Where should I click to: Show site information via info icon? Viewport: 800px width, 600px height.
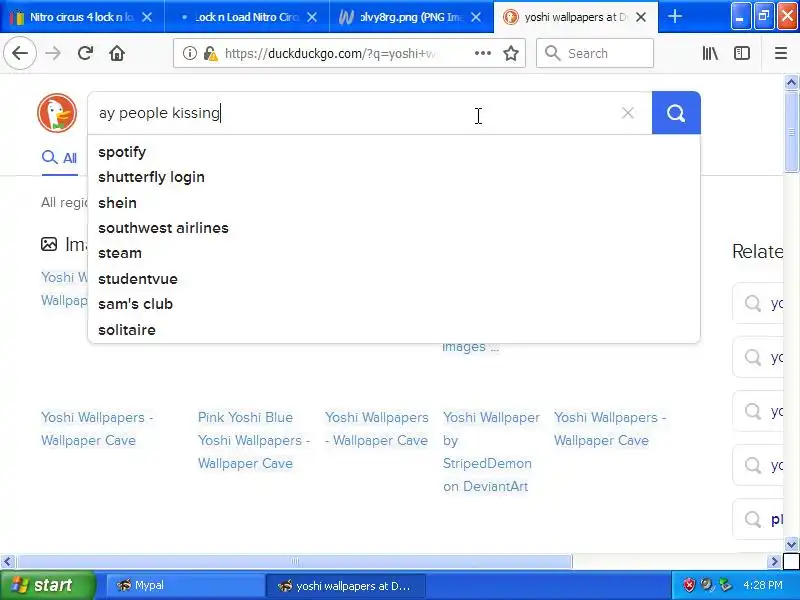[x=190, y=53]
